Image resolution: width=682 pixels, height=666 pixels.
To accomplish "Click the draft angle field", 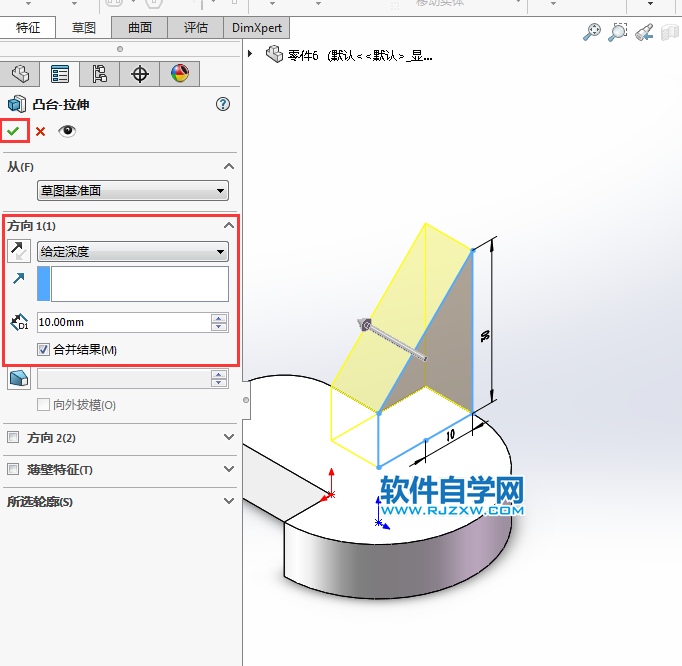I will [x=124, y=378].
